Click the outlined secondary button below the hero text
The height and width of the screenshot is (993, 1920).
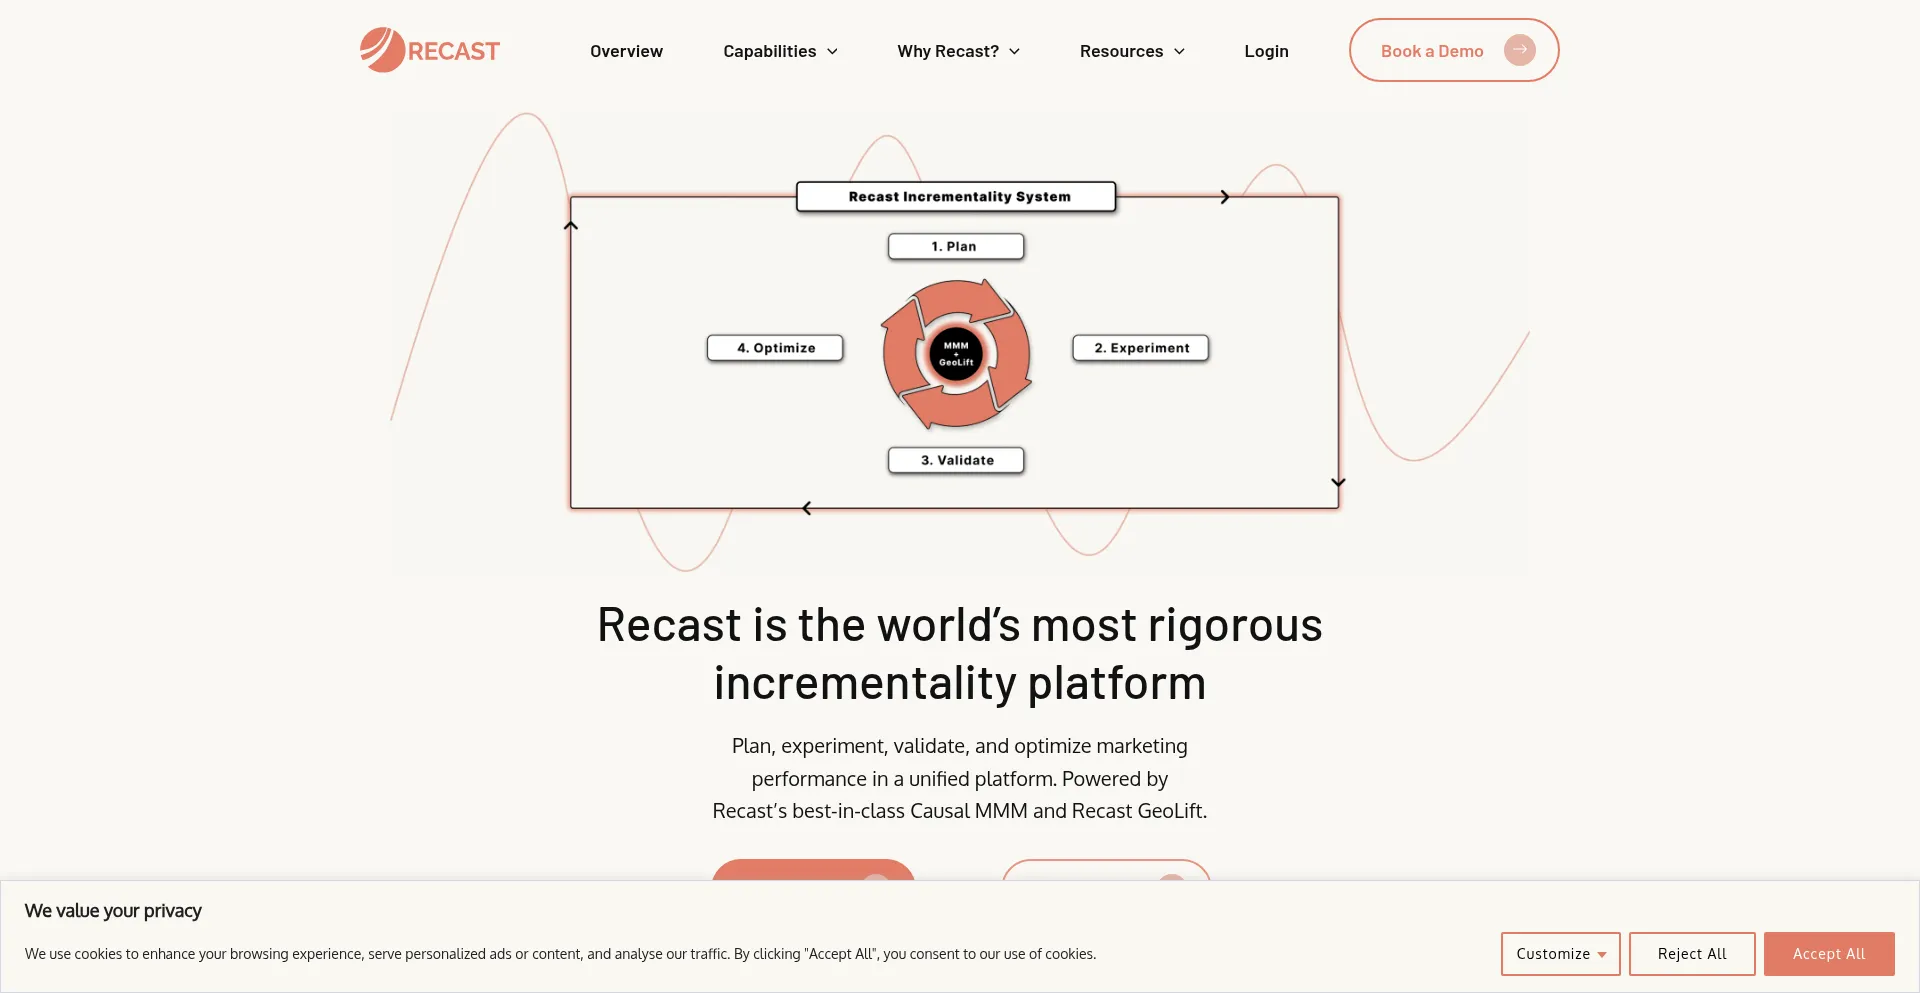(x=1106, y=884)
